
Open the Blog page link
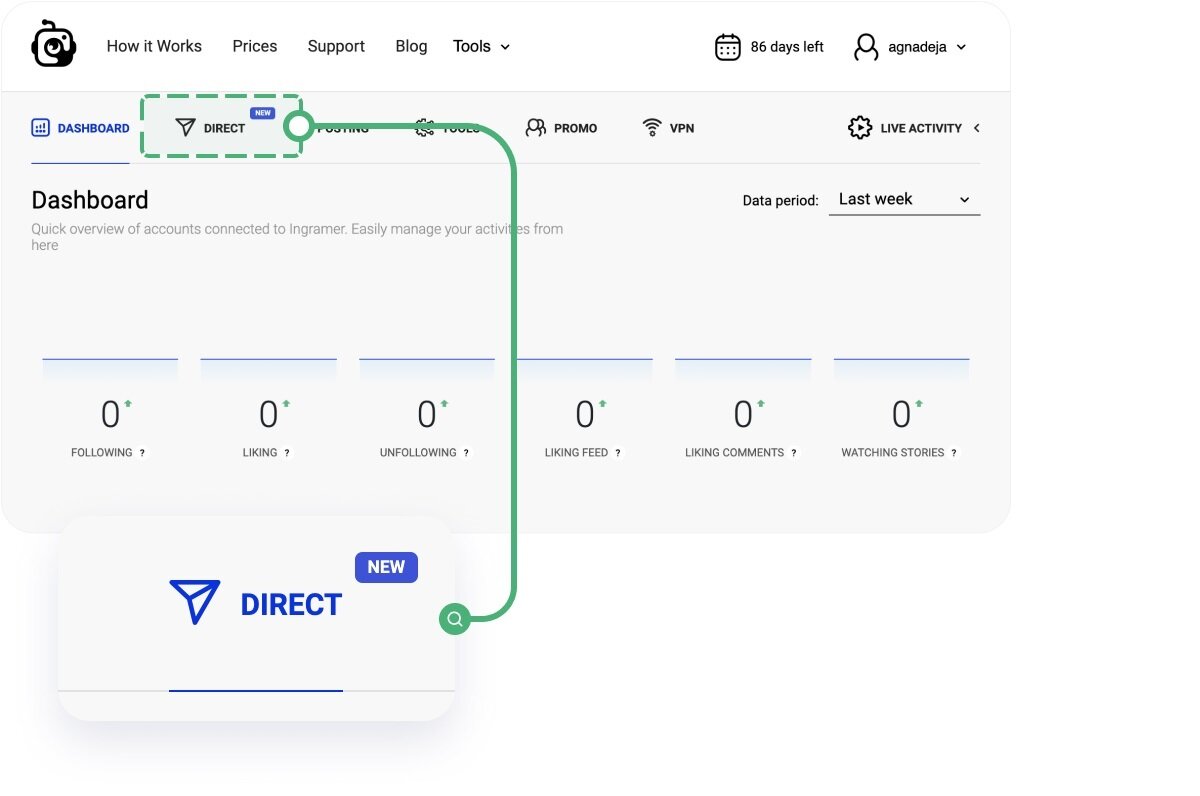coord(411,46)
